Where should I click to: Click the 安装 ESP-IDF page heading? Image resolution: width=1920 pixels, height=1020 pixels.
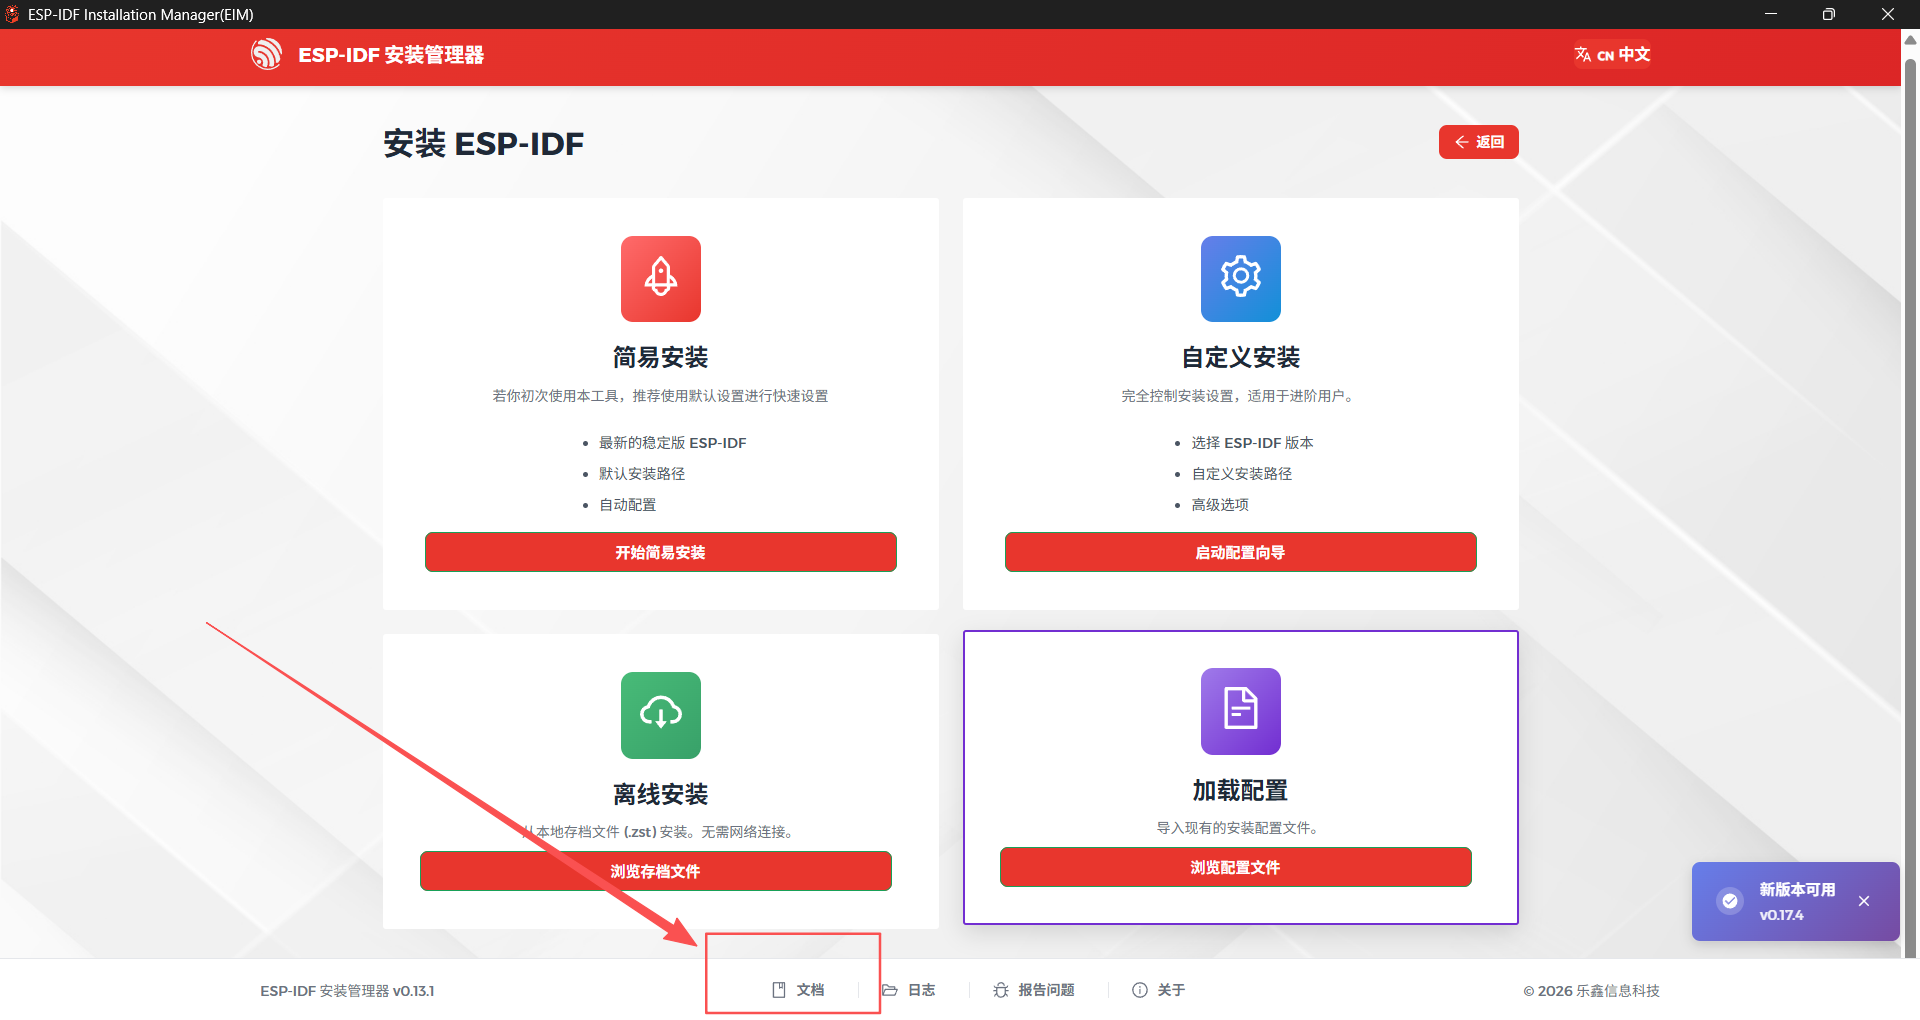pos(484,144)
